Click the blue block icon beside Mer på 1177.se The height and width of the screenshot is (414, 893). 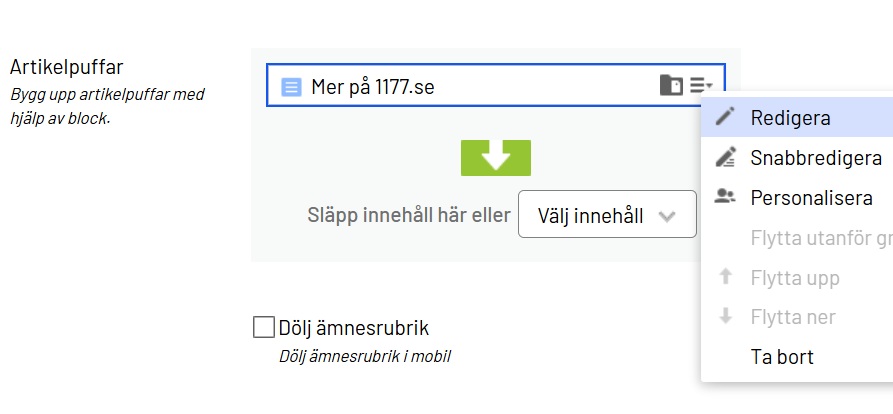coord(291,87)
